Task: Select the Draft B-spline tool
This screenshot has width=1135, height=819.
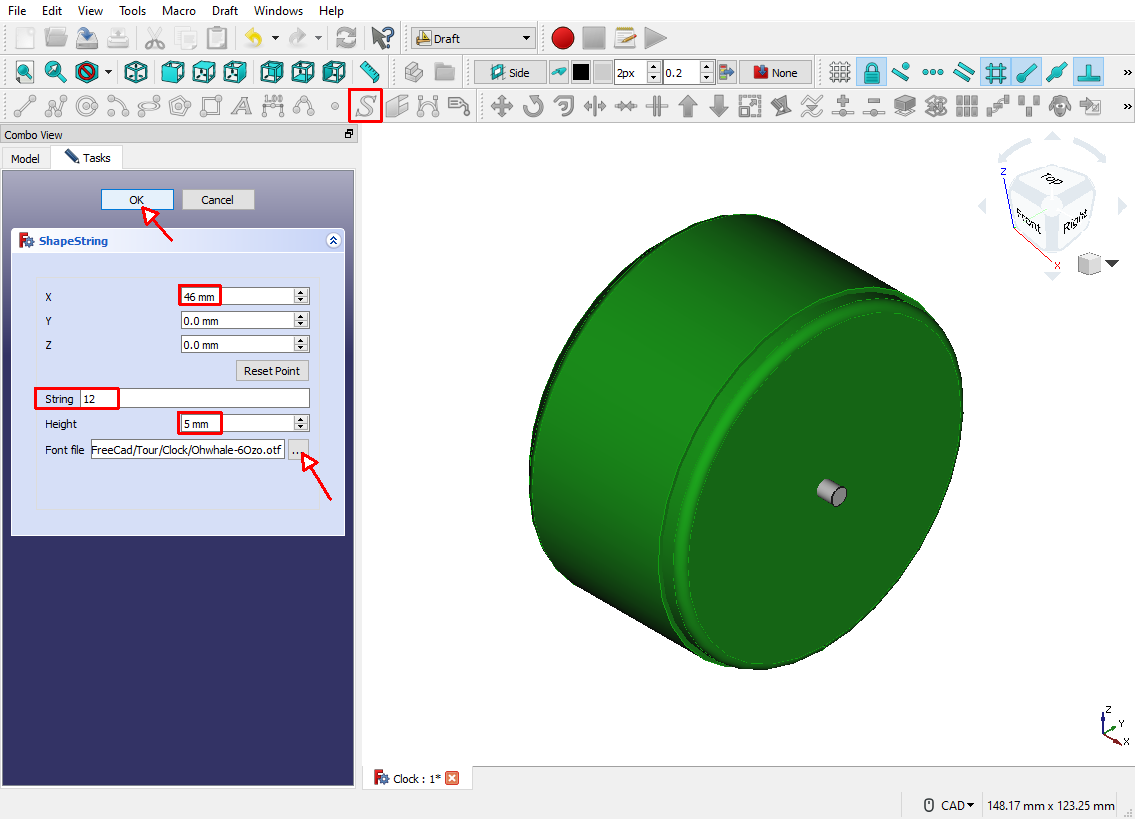Action: coord(303,106)
